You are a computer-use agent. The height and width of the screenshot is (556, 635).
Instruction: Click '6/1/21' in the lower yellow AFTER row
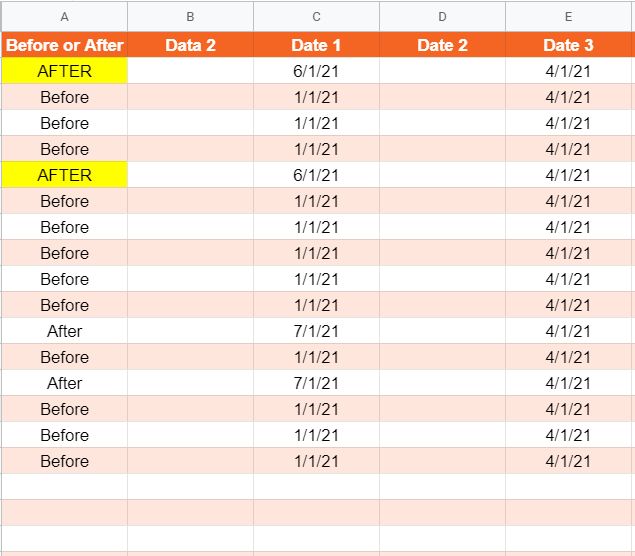coord(316,175)
